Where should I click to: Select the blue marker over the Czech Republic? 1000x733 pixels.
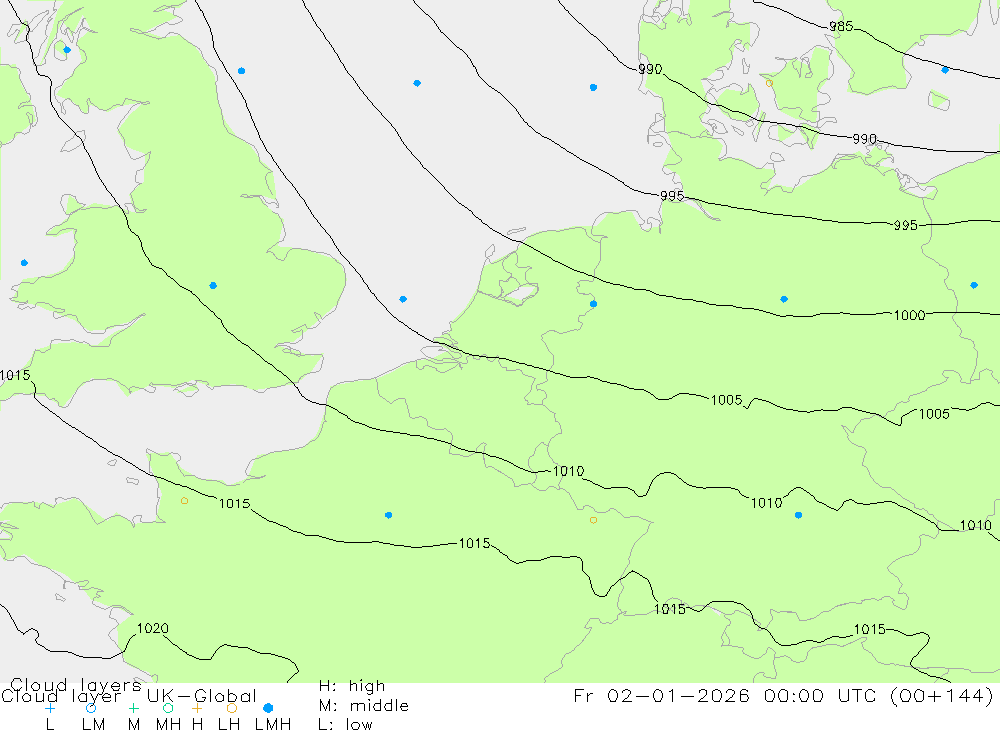[798, 515]
